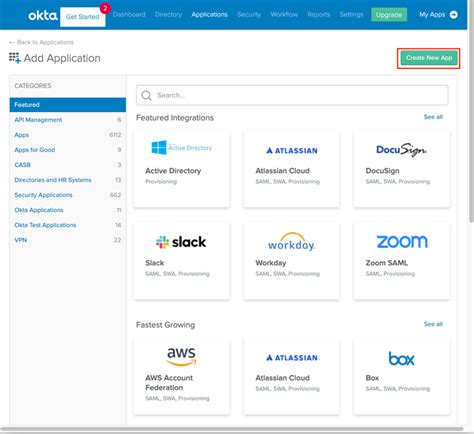Image resolution: width=474 pixels, height=434 pixels.
Task: Click the search magnifier icon
Action: tap(146, 95)
